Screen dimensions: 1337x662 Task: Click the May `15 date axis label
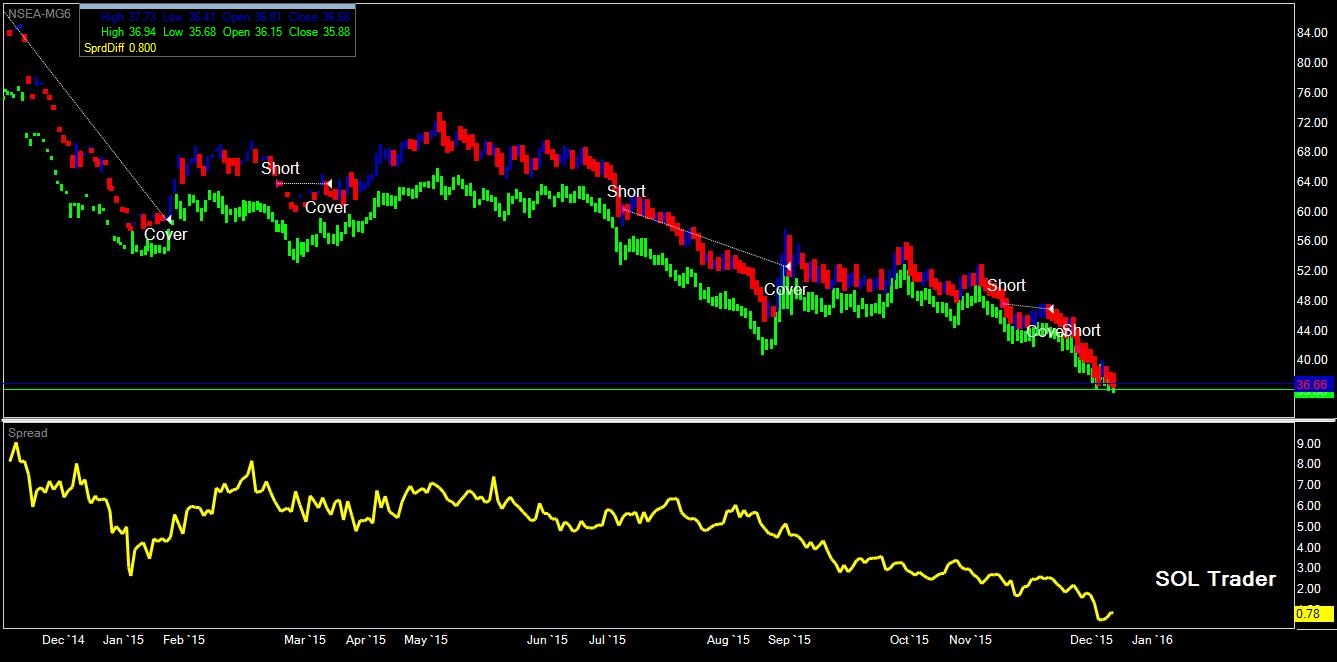coord(427,639)
